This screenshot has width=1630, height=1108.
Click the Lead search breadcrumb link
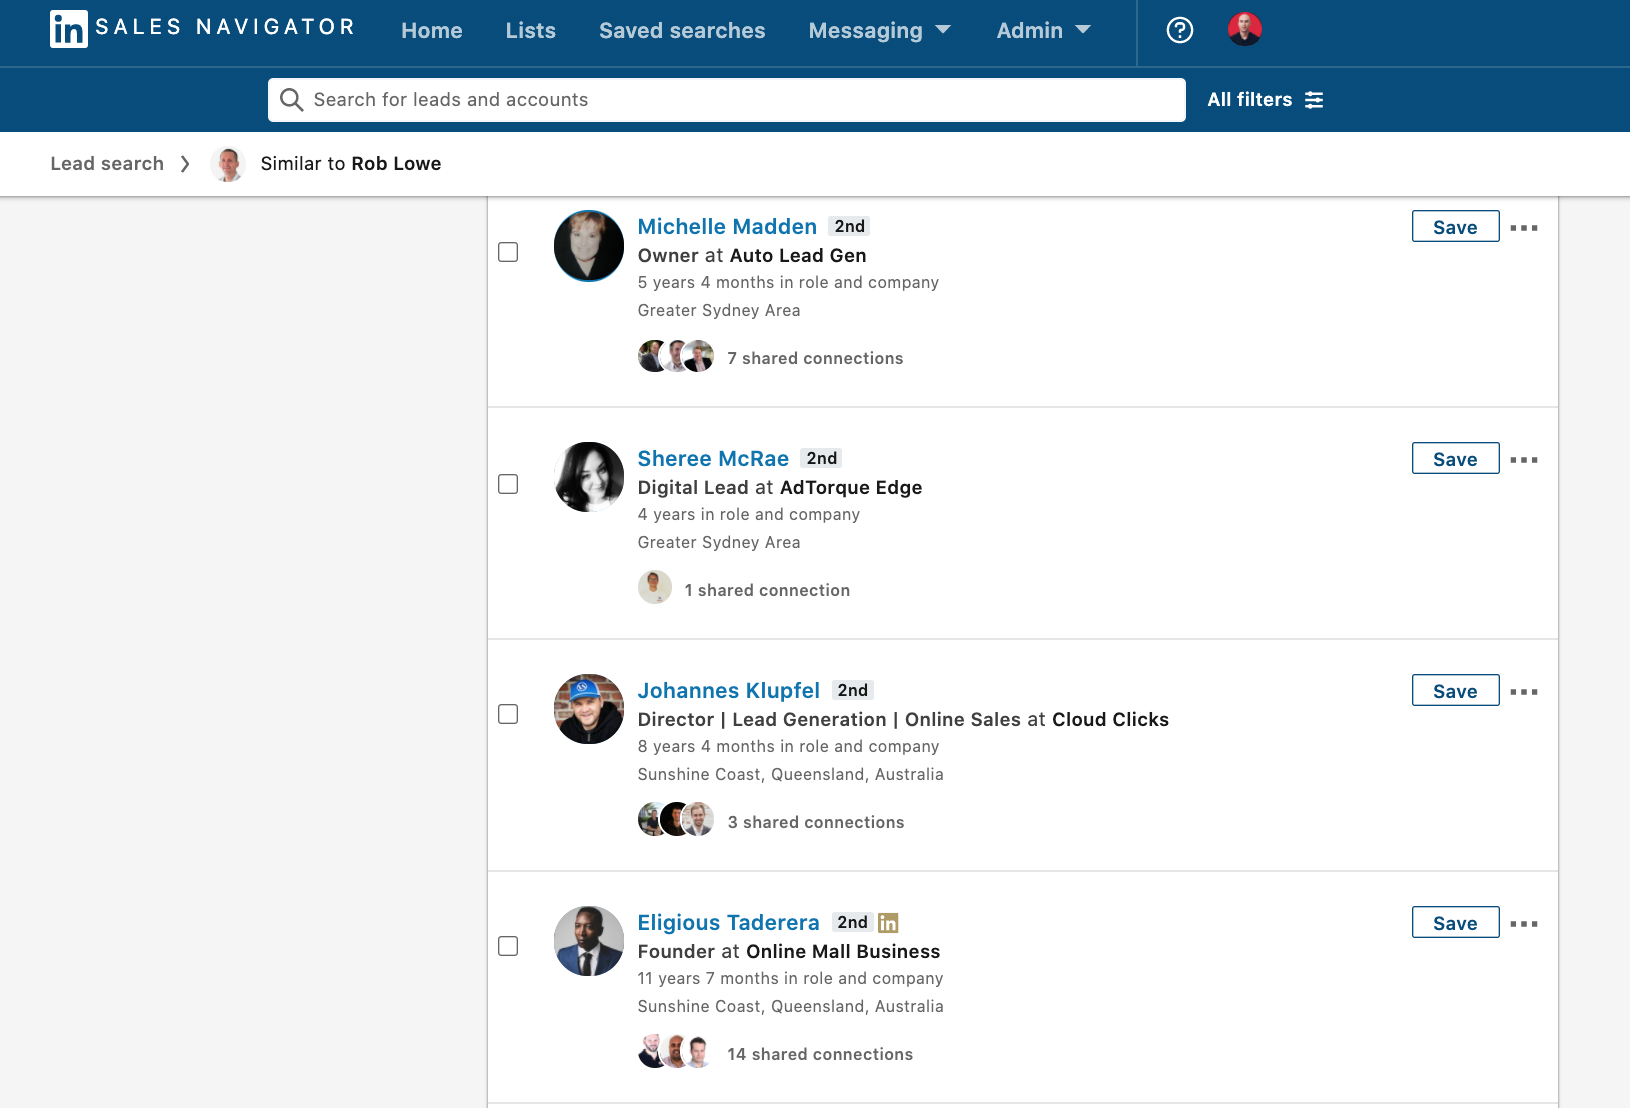click(x=107, y=164)
